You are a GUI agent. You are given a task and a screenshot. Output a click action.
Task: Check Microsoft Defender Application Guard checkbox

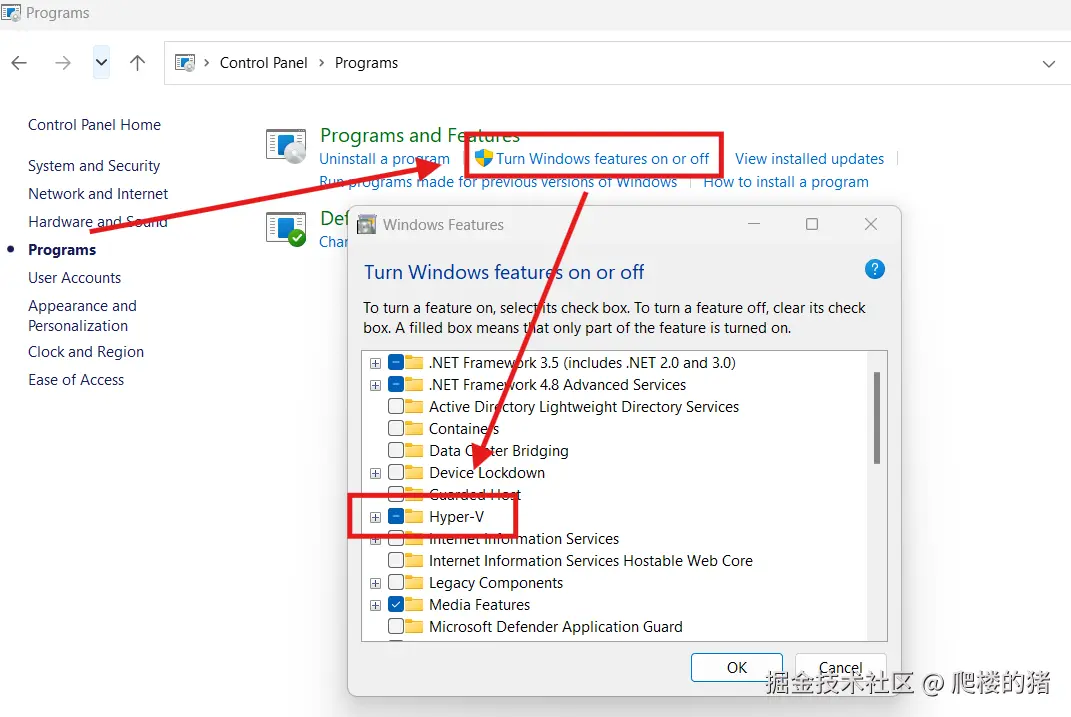pyautogui.click(x=395, y=626)
